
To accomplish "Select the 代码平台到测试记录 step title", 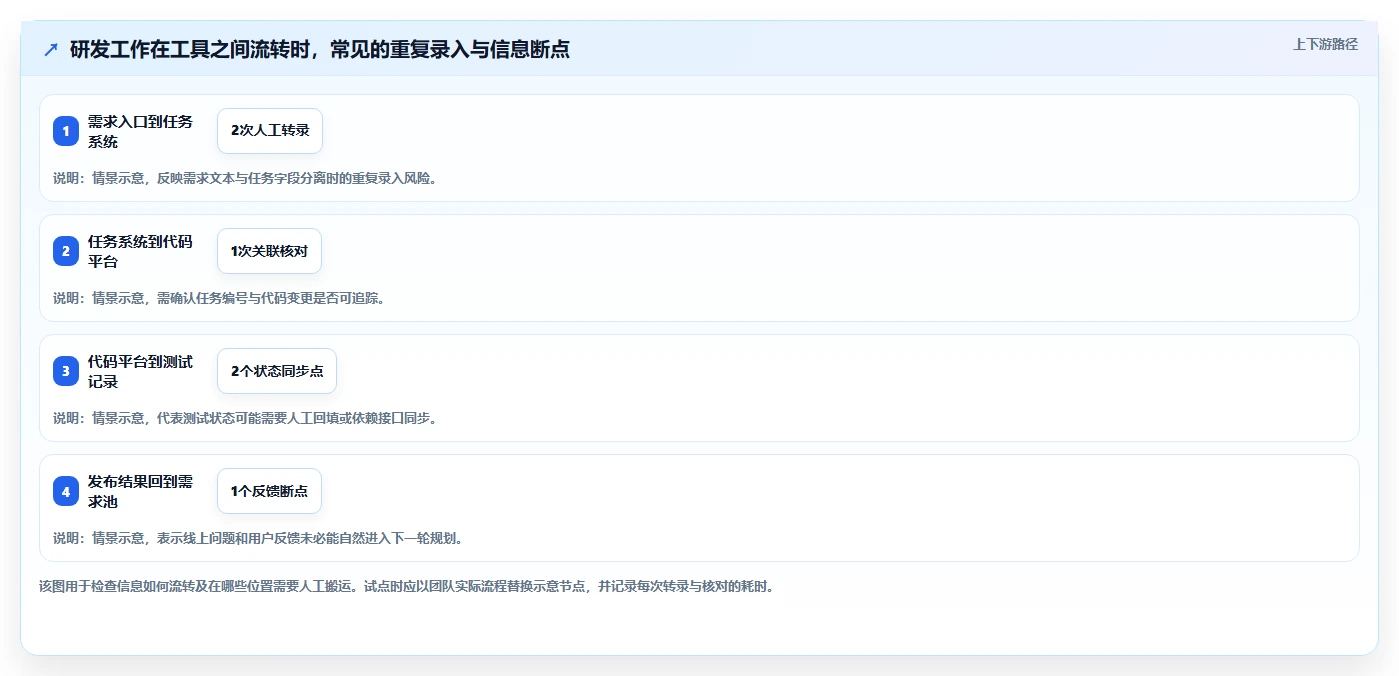I will point(141,371).
